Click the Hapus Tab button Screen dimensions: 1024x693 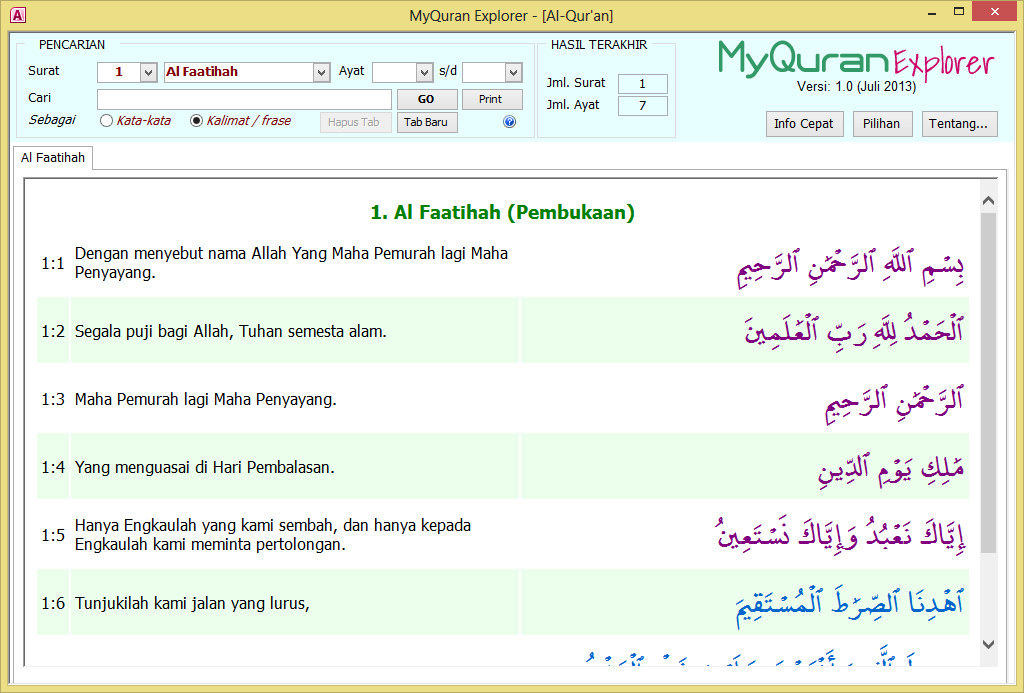point(355,122)
